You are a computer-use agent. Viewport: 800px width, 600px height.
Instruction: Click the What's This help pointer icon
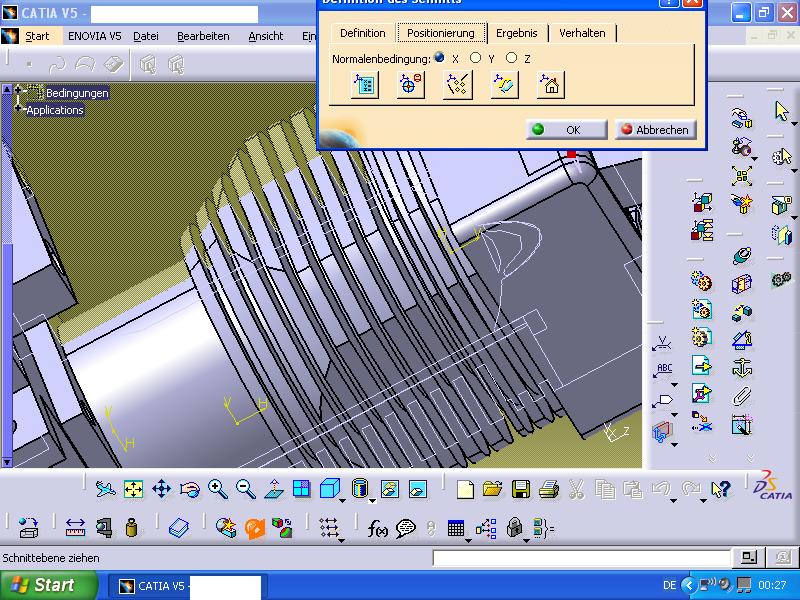[721, 489]
